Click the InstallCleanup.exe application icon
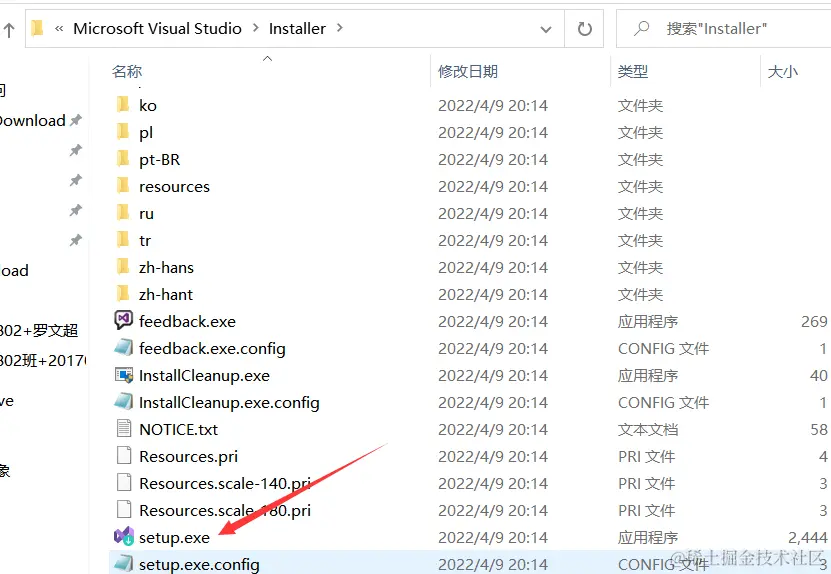 coord(123,375)
